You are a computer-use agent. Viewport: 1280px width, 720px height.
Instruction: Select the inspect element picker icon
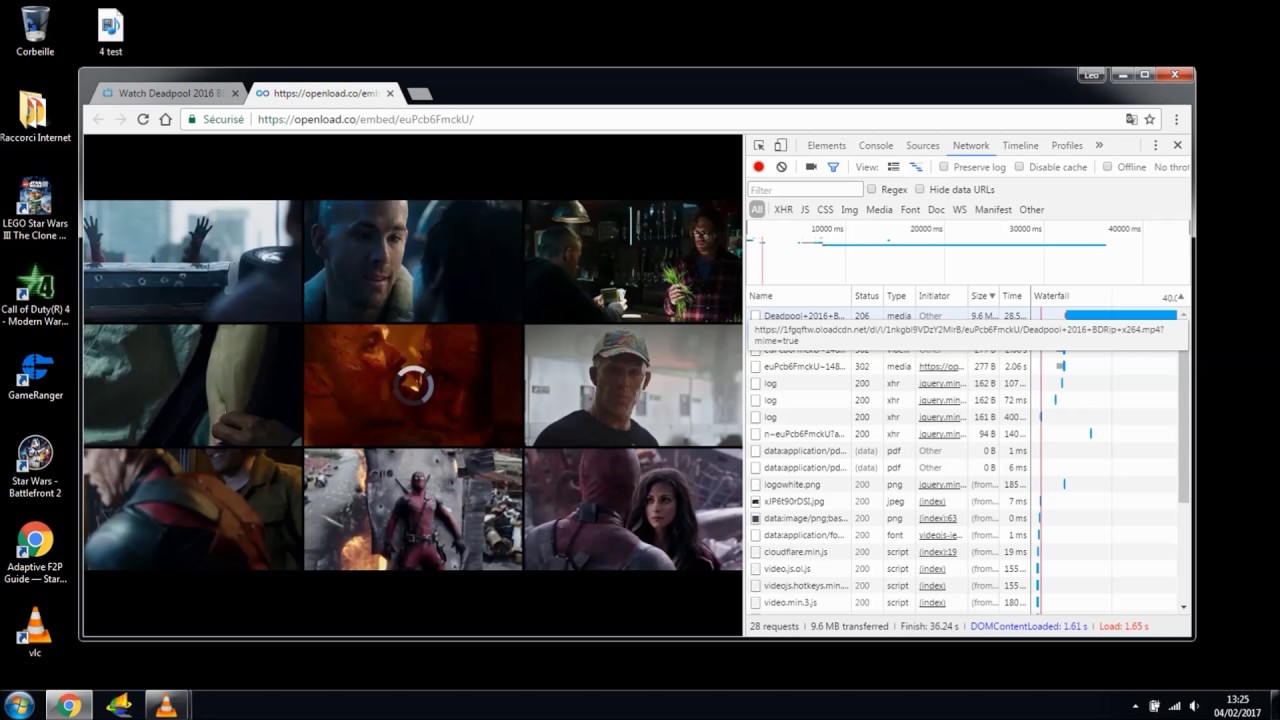point(759,145)
